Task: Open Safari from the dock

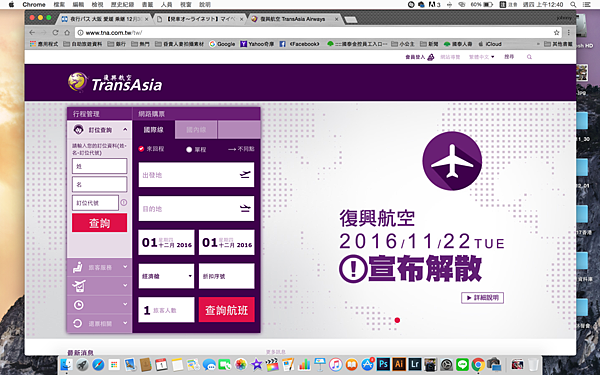Action: pos(98,364)
